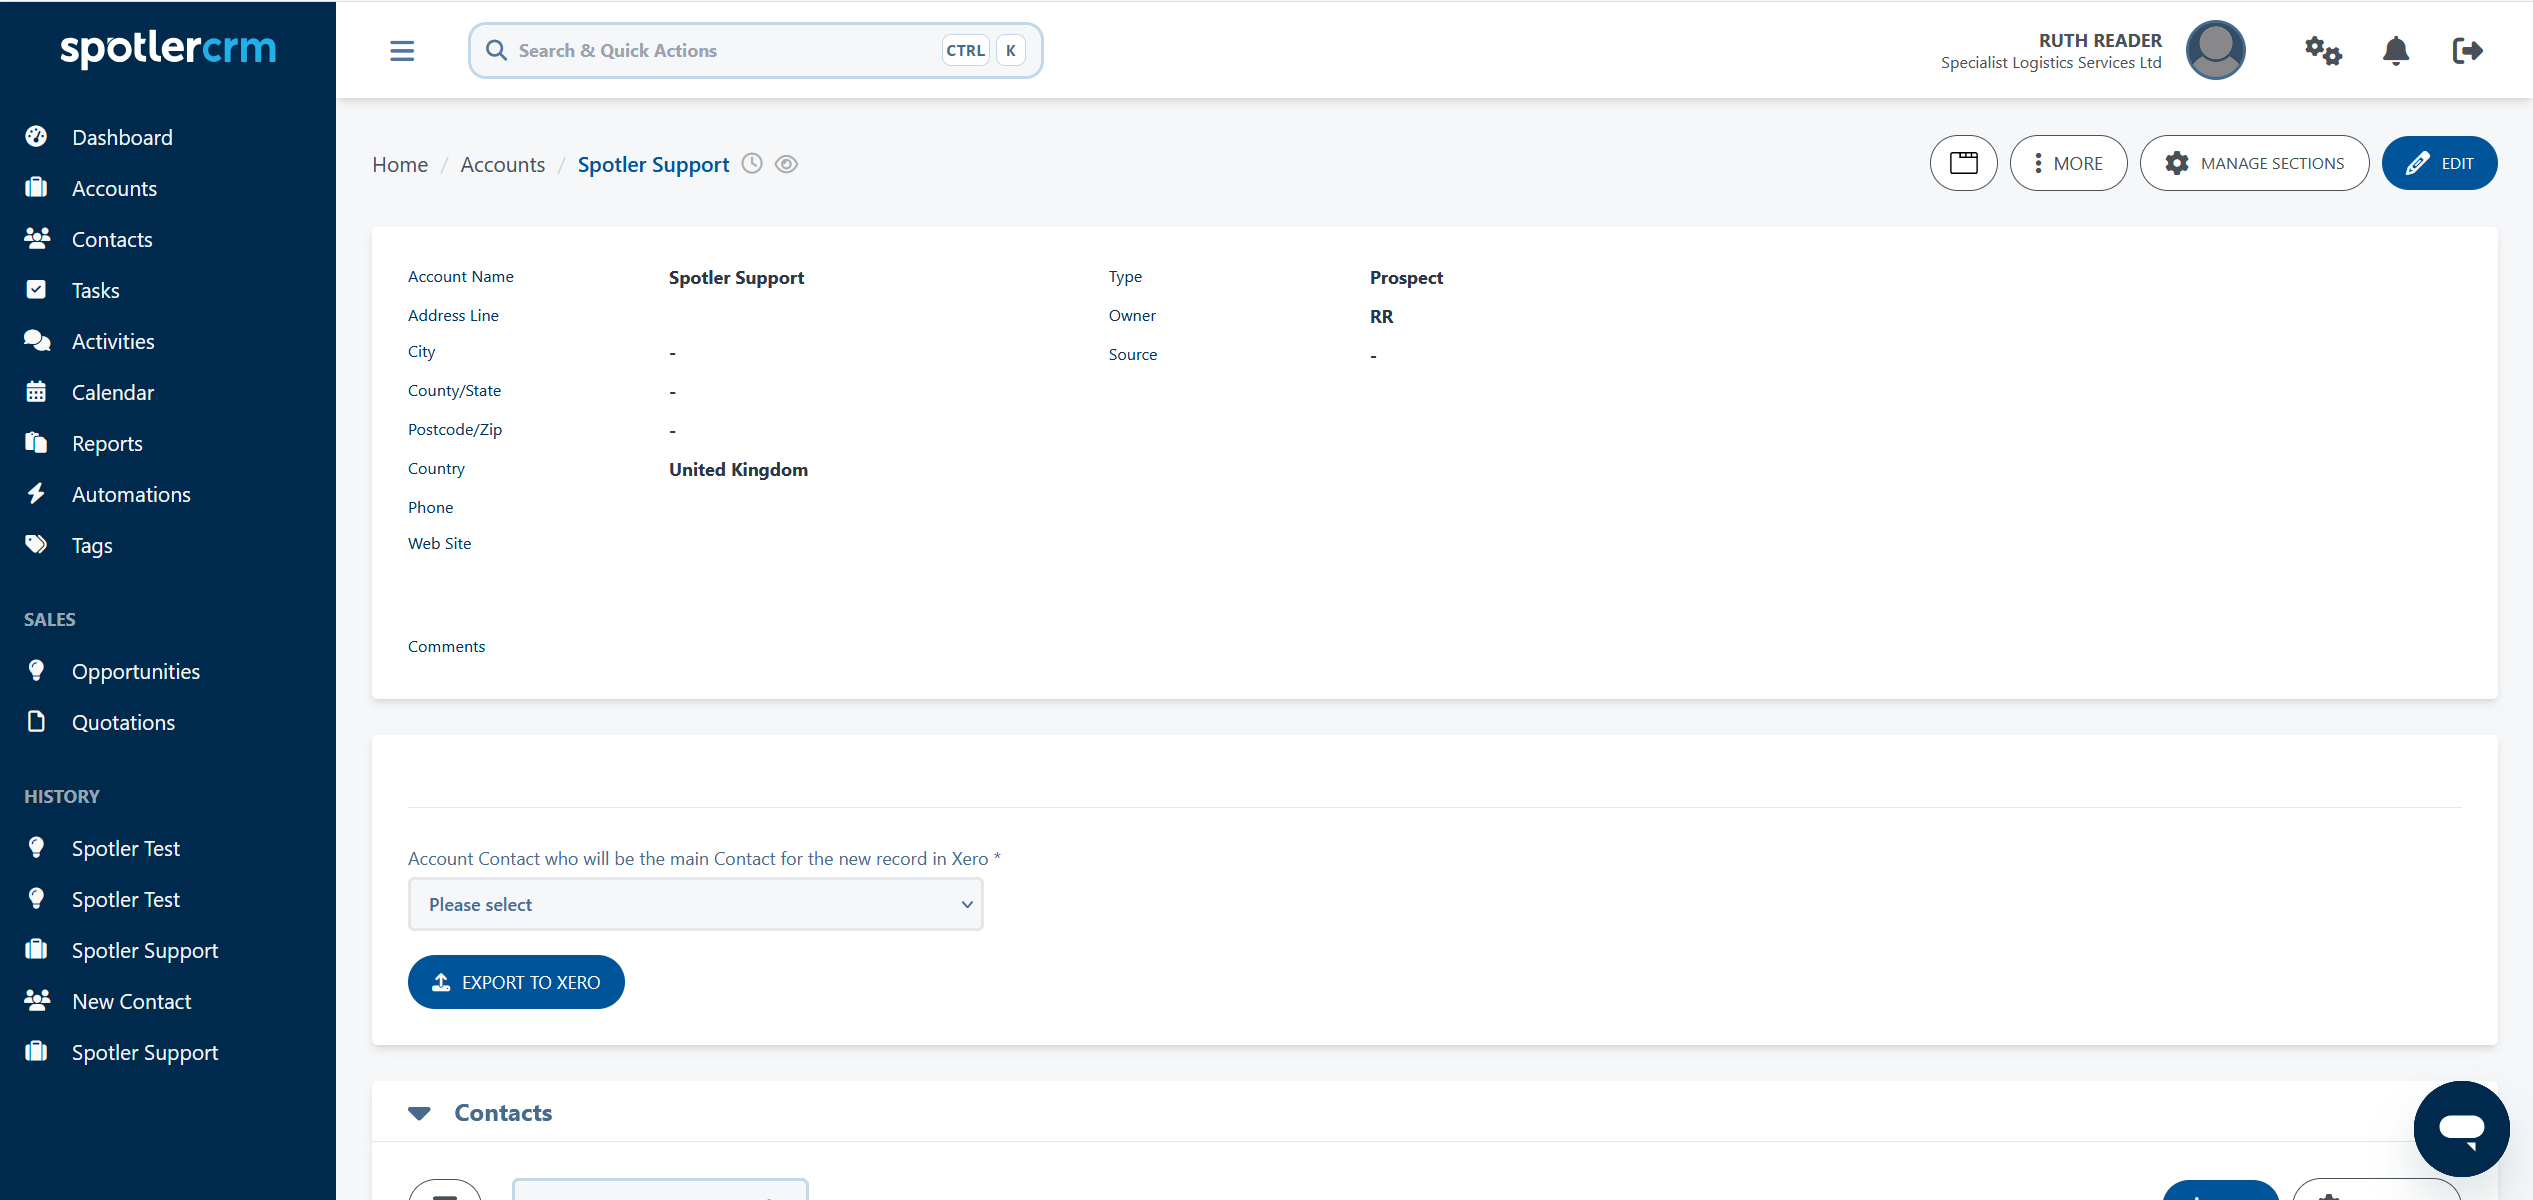Open Tasks in the sidebar

tap(96, 290)
